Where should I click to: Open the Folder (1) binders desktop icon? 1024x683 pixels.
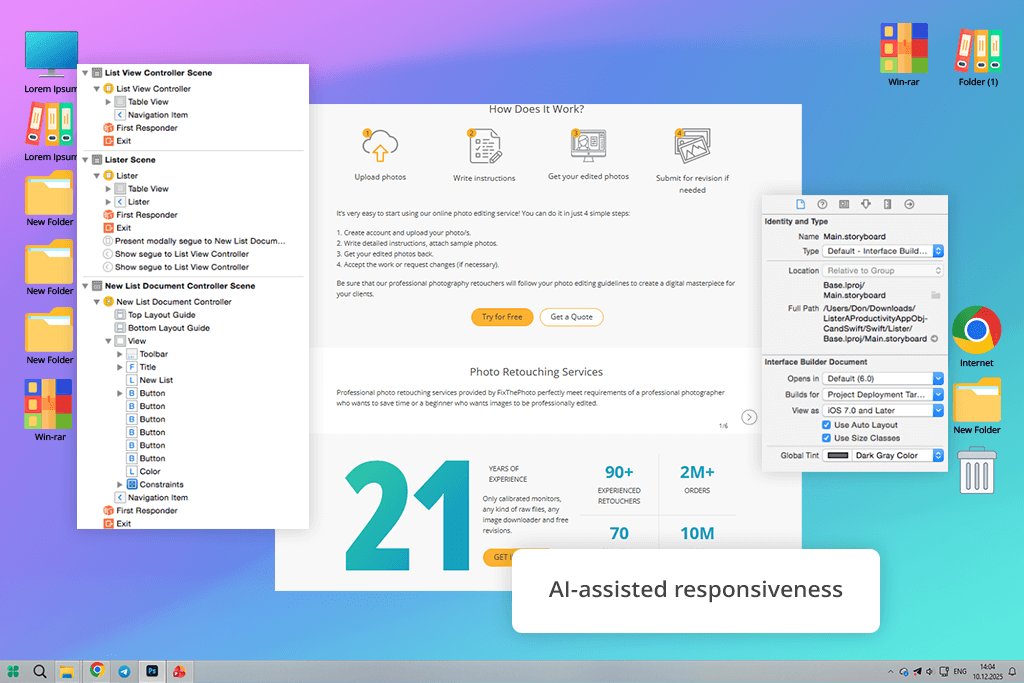tap(978, 50)
